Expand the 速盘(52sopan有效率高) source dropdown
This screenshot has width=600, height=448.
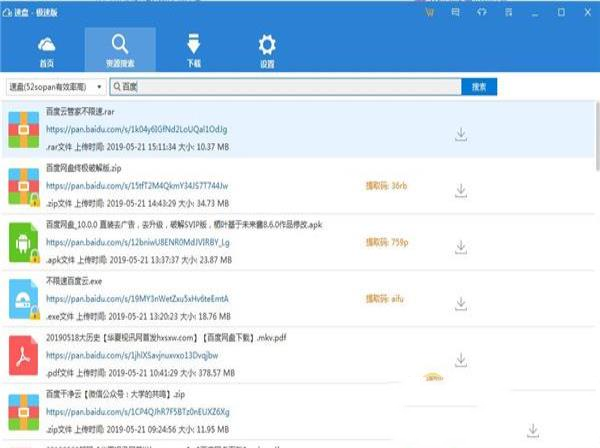[x=55, y=87]
